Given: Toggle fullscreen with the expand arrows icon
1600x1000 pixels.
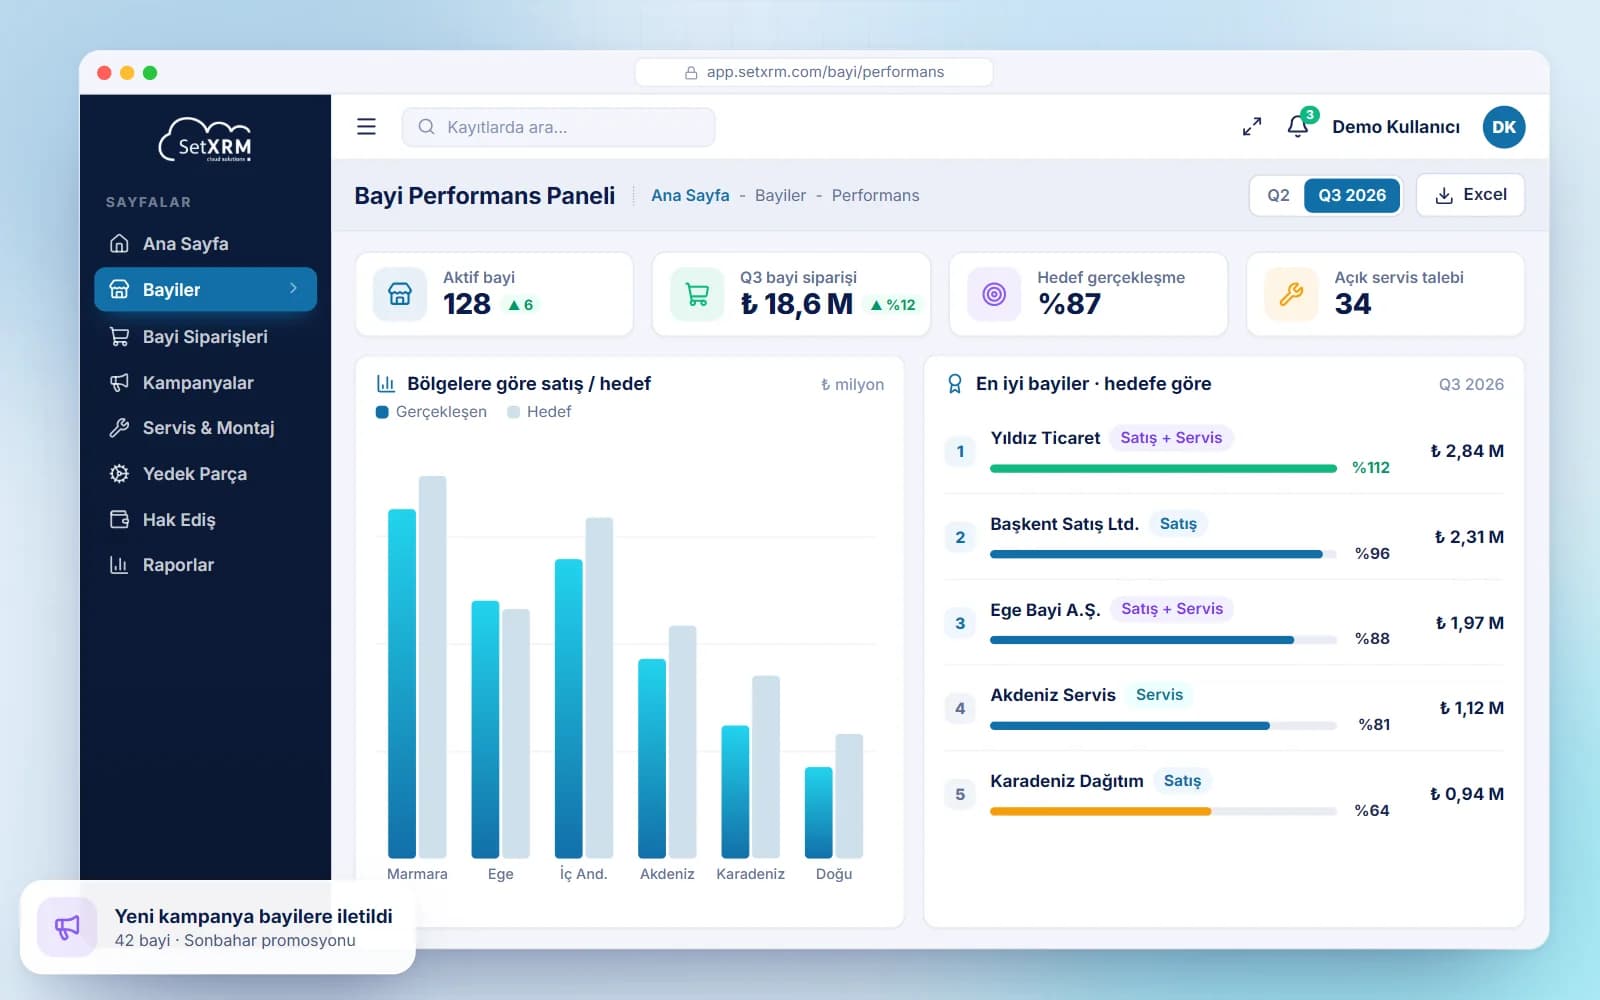Looking at the screenshot, I should pos(1251,127).
